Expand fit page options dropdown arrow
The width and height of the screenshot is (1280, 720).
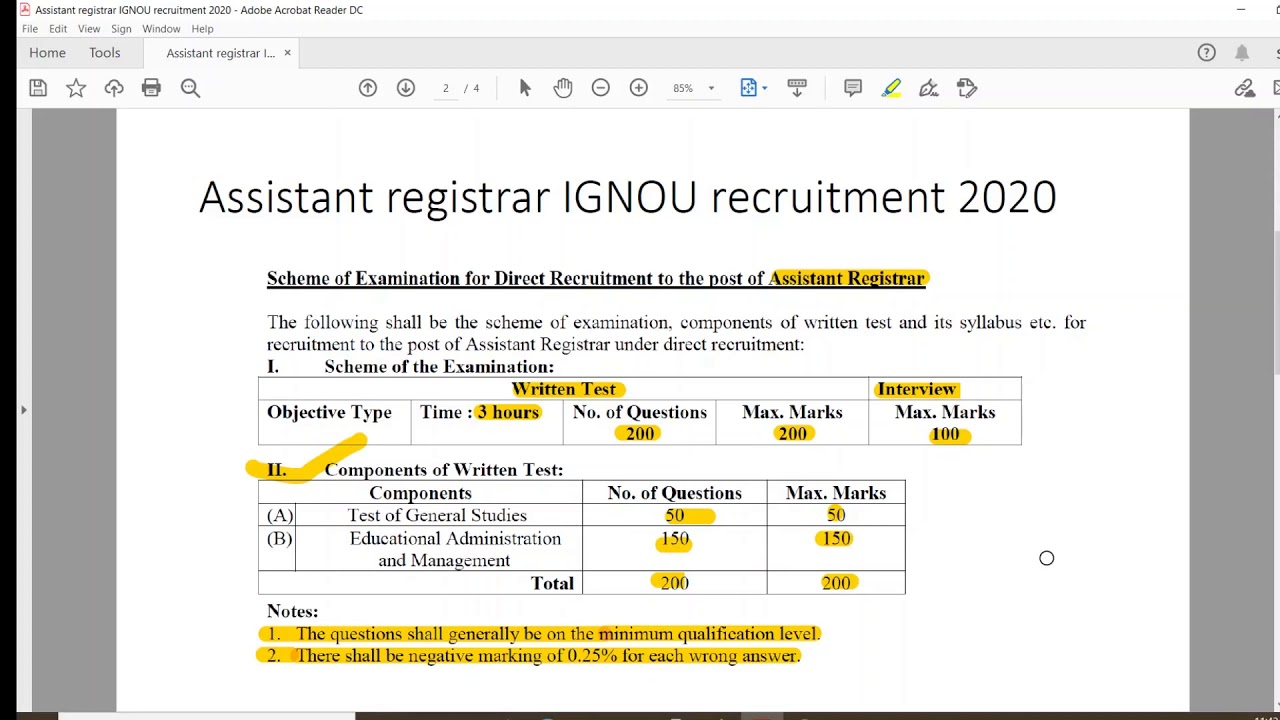(x=765, y=88)
